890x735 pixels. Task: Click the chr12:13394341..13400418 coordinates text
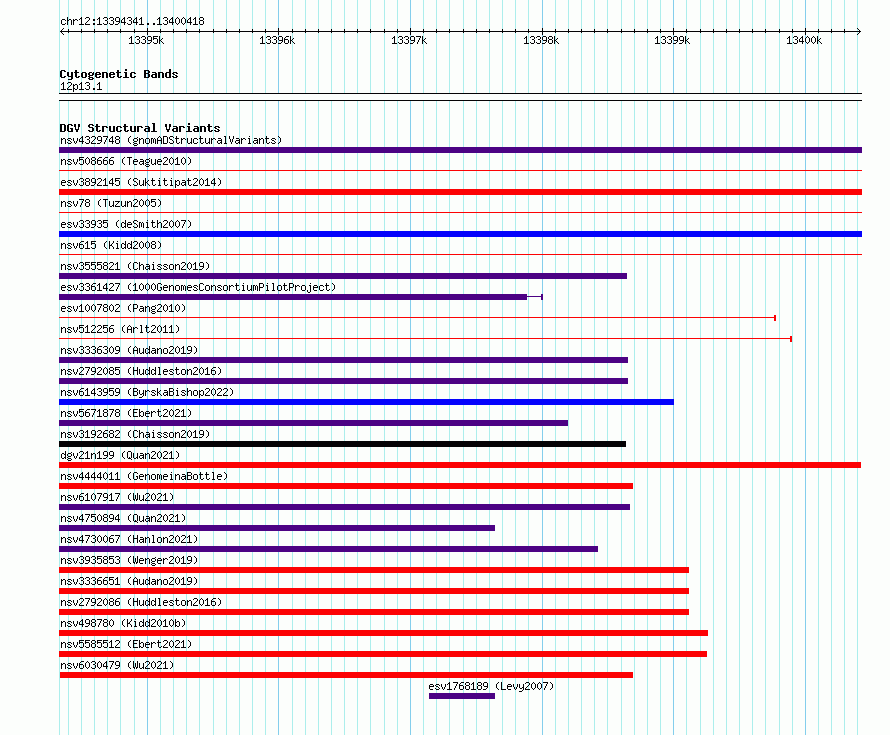click(x=132, y=21)
